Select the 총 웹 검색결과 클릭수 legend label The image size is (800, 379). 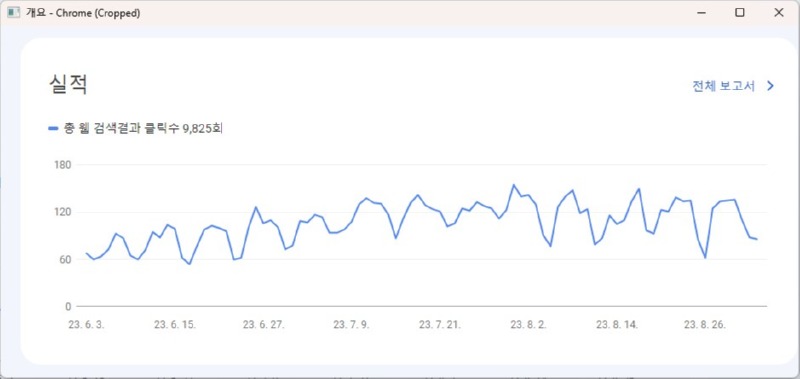click(x=143, y=129)
